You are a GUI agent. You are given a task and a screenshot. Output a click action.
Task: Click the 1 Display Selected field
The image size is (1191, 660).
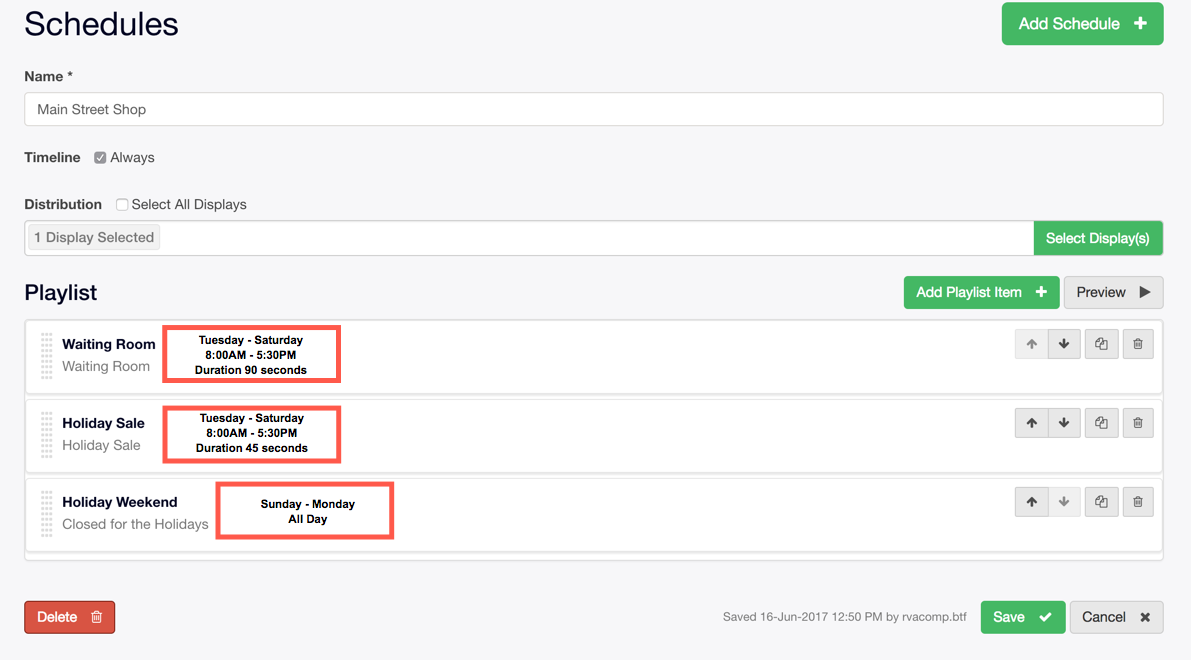point(529,238)
